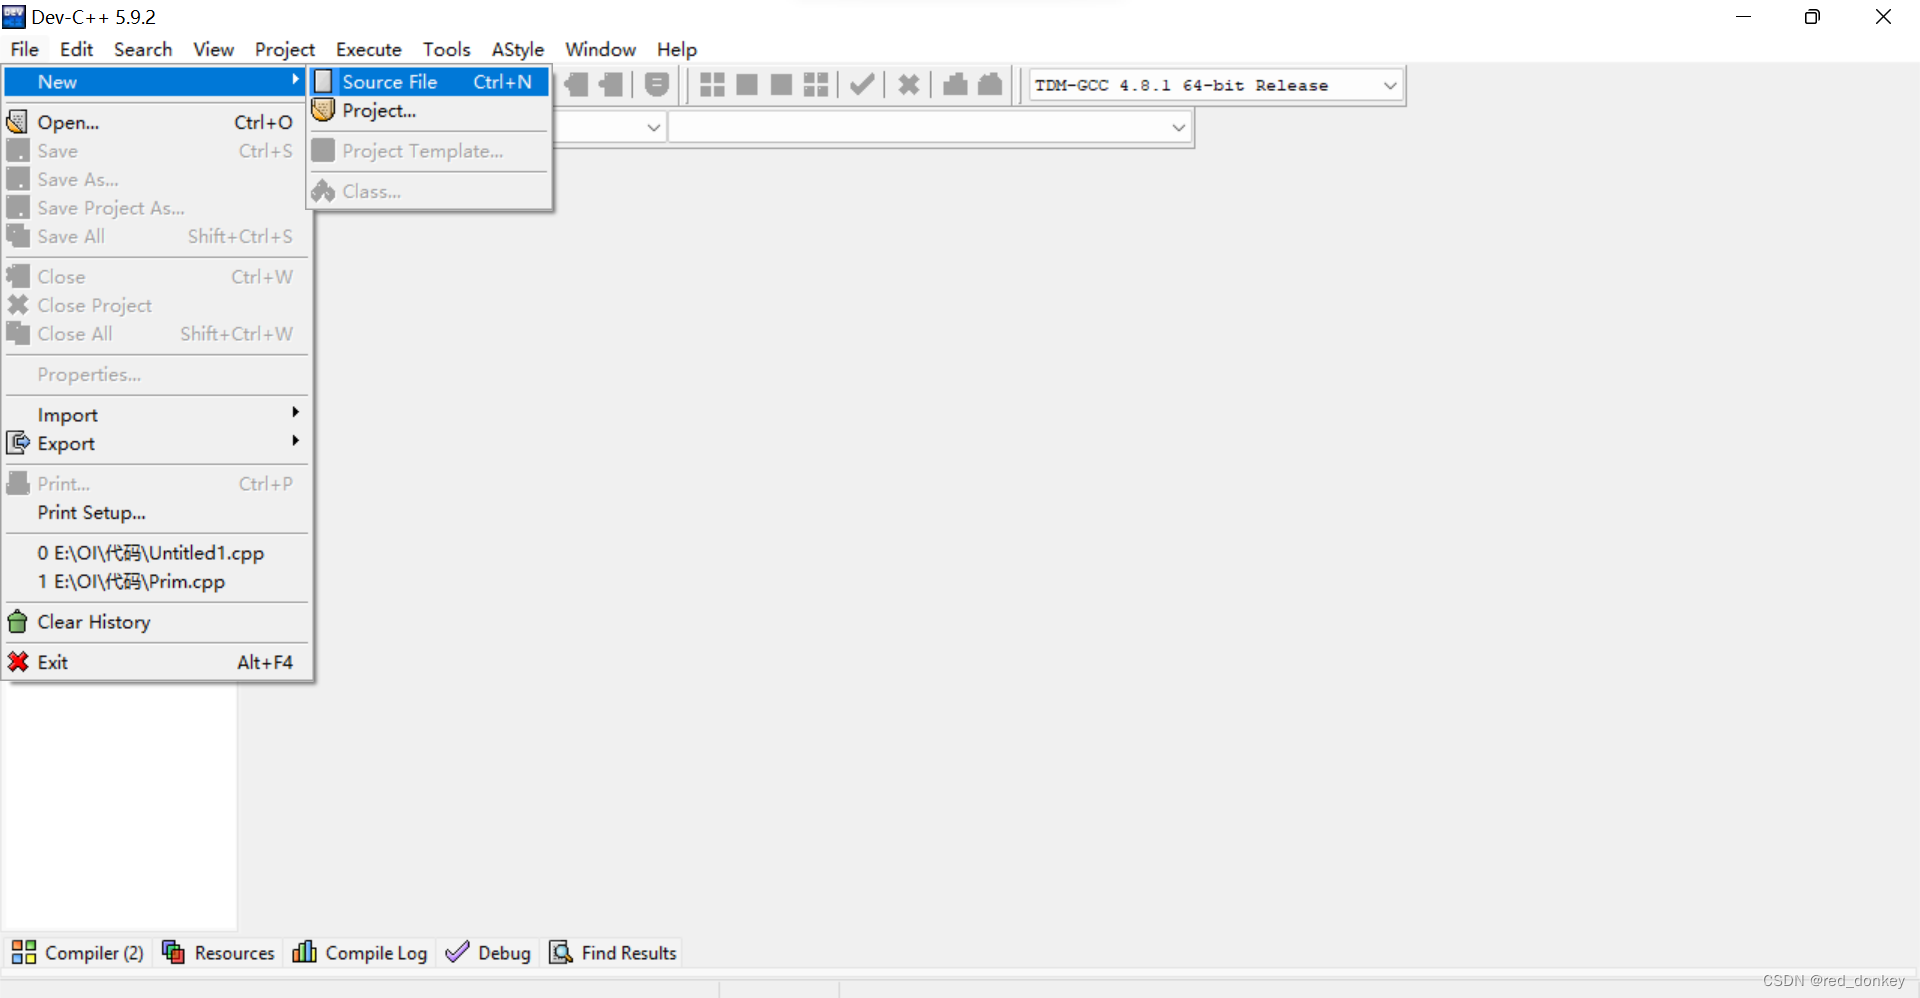Expand the Export submenu
Viewport: 1920px width, 998px height.
tap(156, 443)
